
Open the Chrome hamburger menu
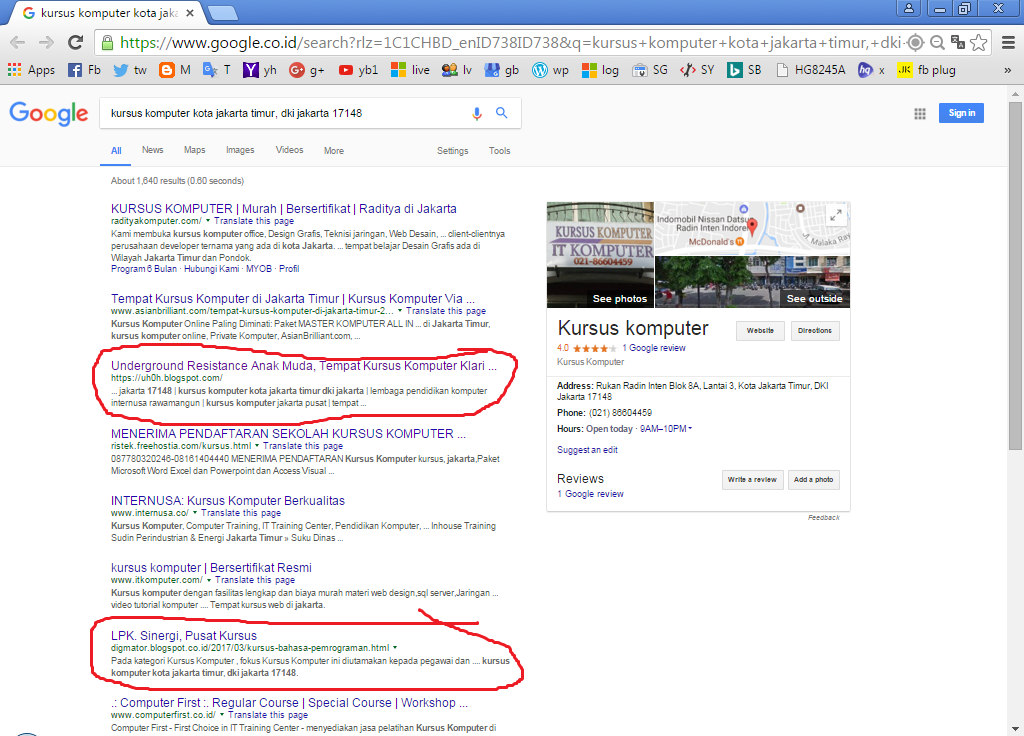[1008, 43]
